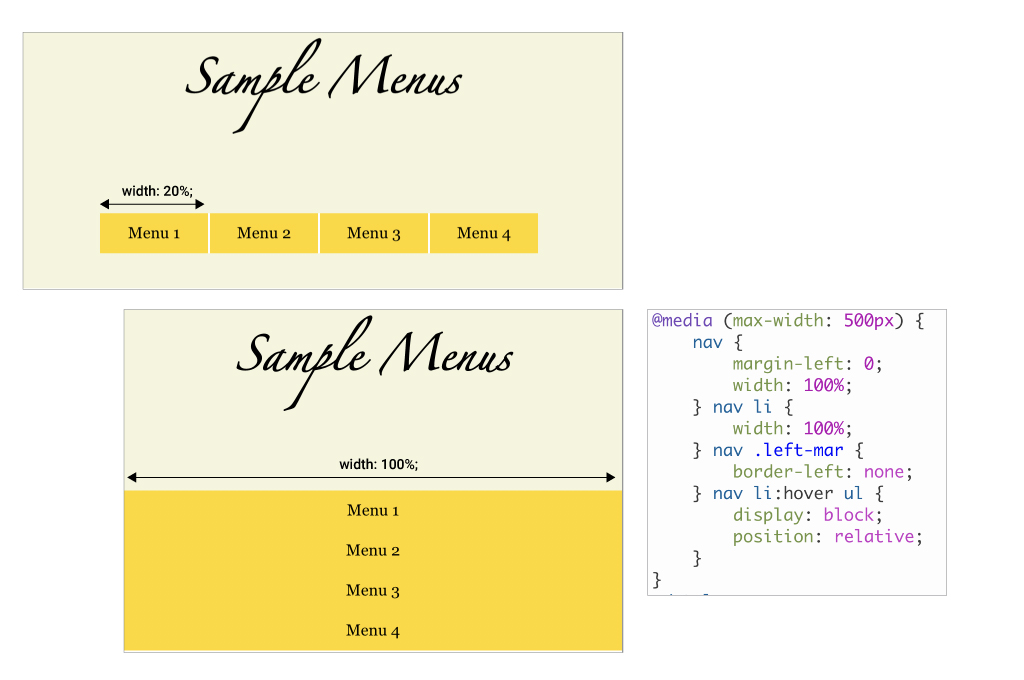Select Menu 3 in the stacked full-width menu

[373, 591]
